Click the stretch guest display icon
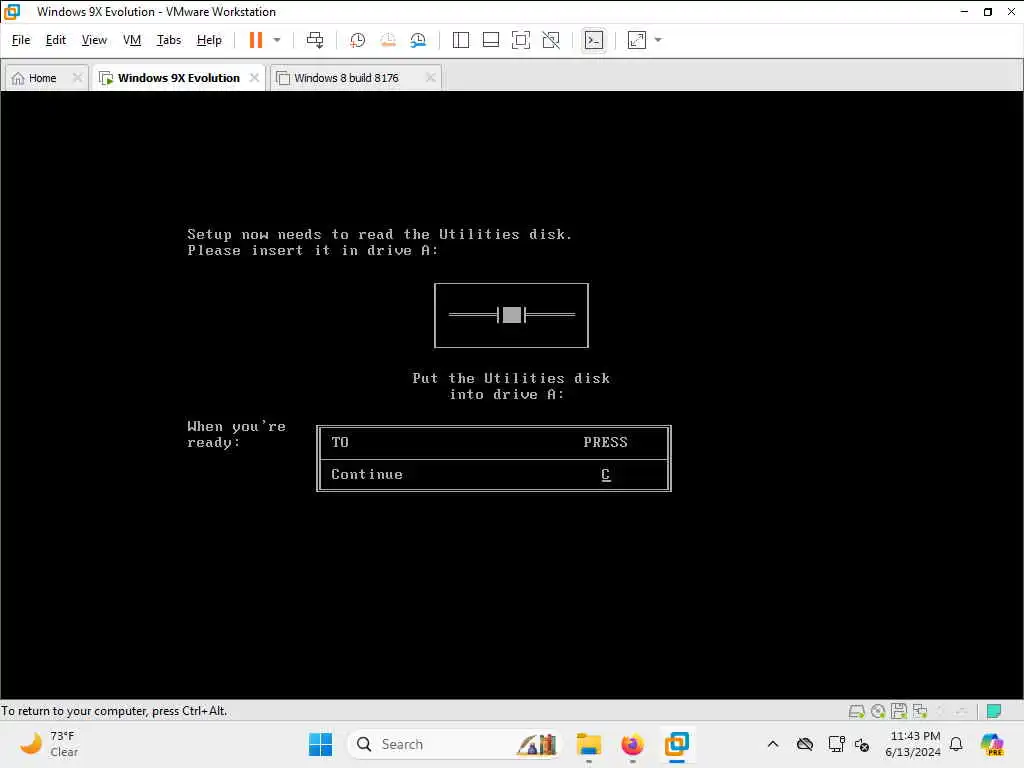Viewport: 1024px width, 768px height. tap(637, 40)
